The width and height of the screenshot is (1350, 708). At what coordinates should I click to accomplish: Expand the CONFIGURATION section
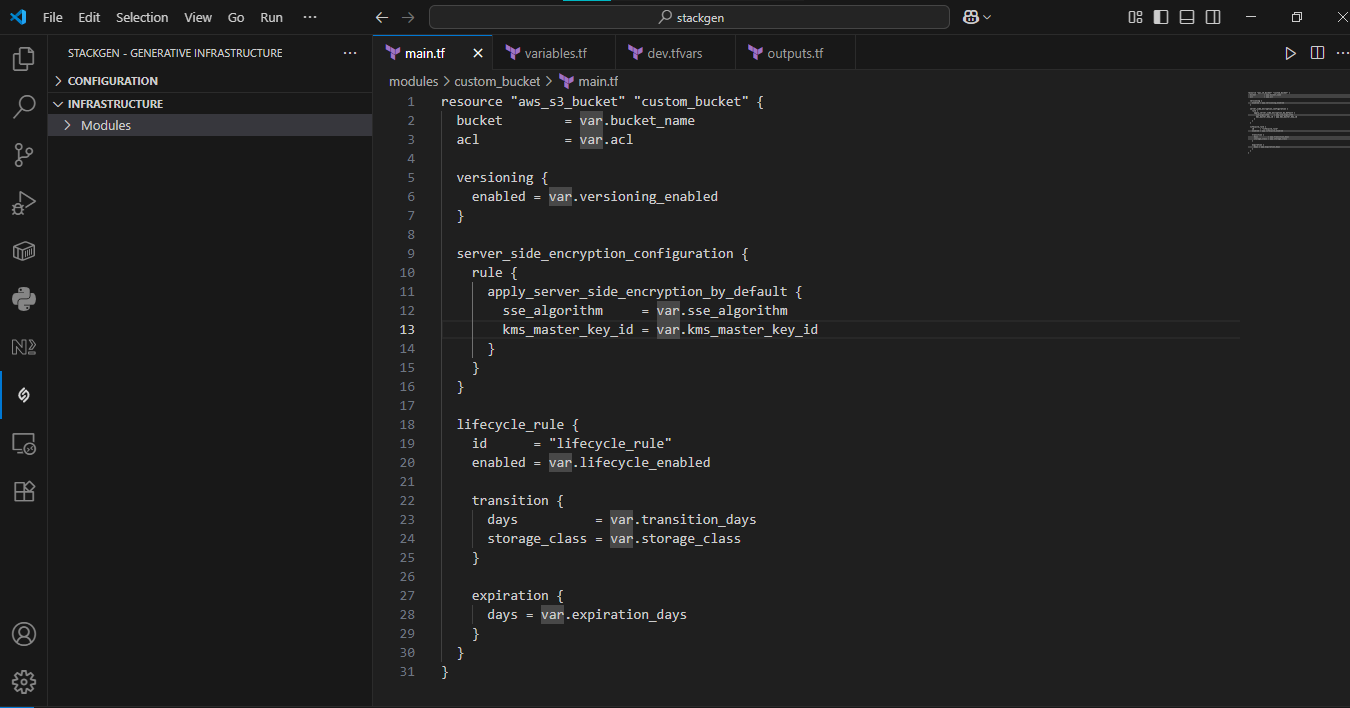(112, 81)
